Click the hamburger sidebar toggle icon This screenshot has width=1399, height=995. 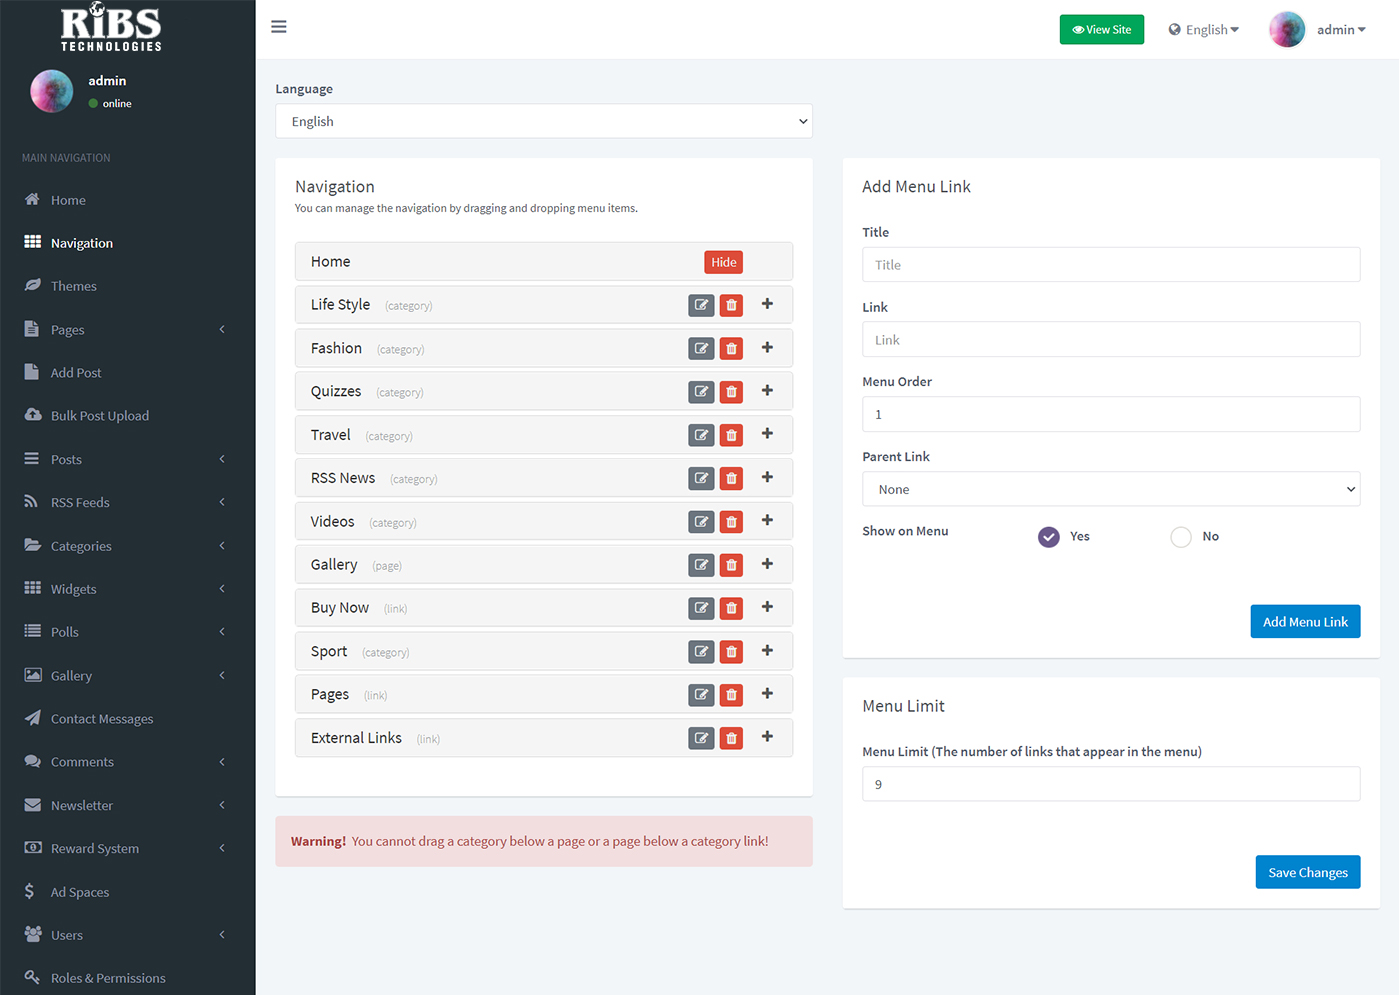tap(279, 27)
